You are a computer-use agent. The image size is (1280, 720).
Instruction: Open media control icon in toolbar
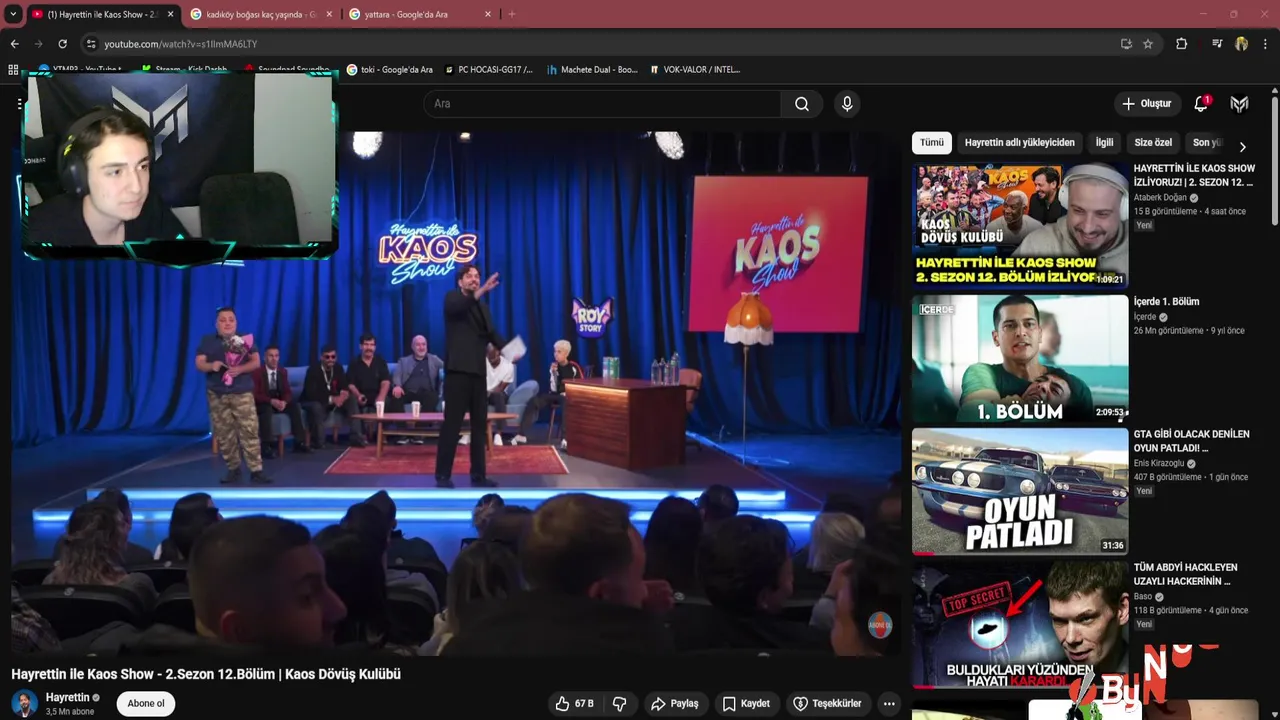coord(1217,44)
